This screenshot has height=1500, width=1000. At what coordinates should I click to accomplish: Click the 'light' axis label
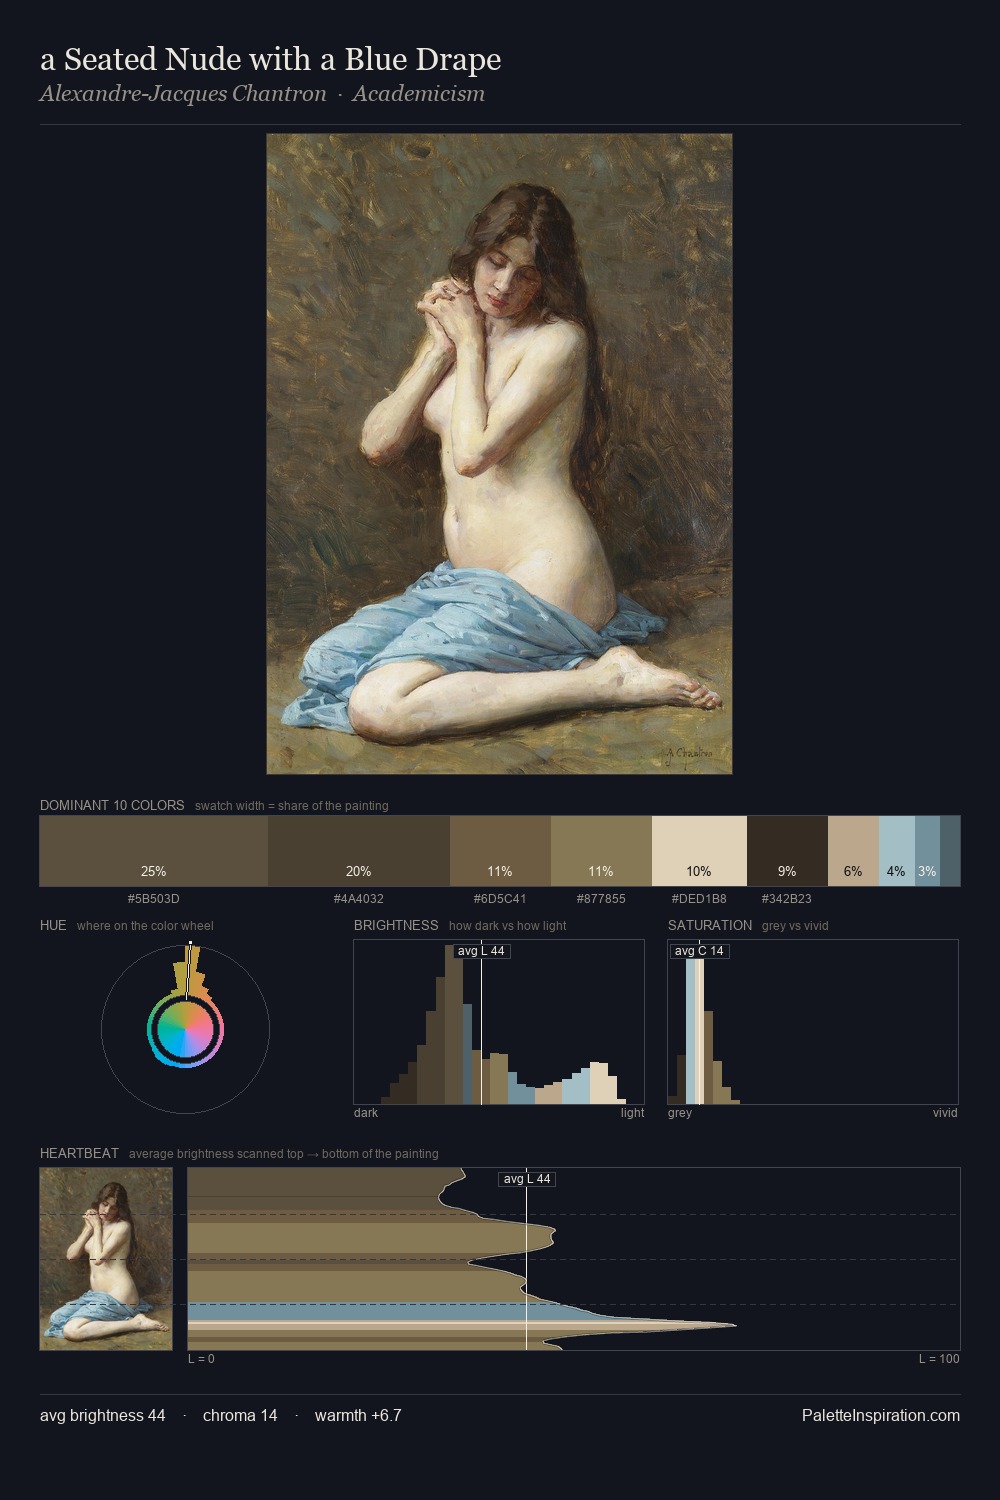tap(632, 1113)
